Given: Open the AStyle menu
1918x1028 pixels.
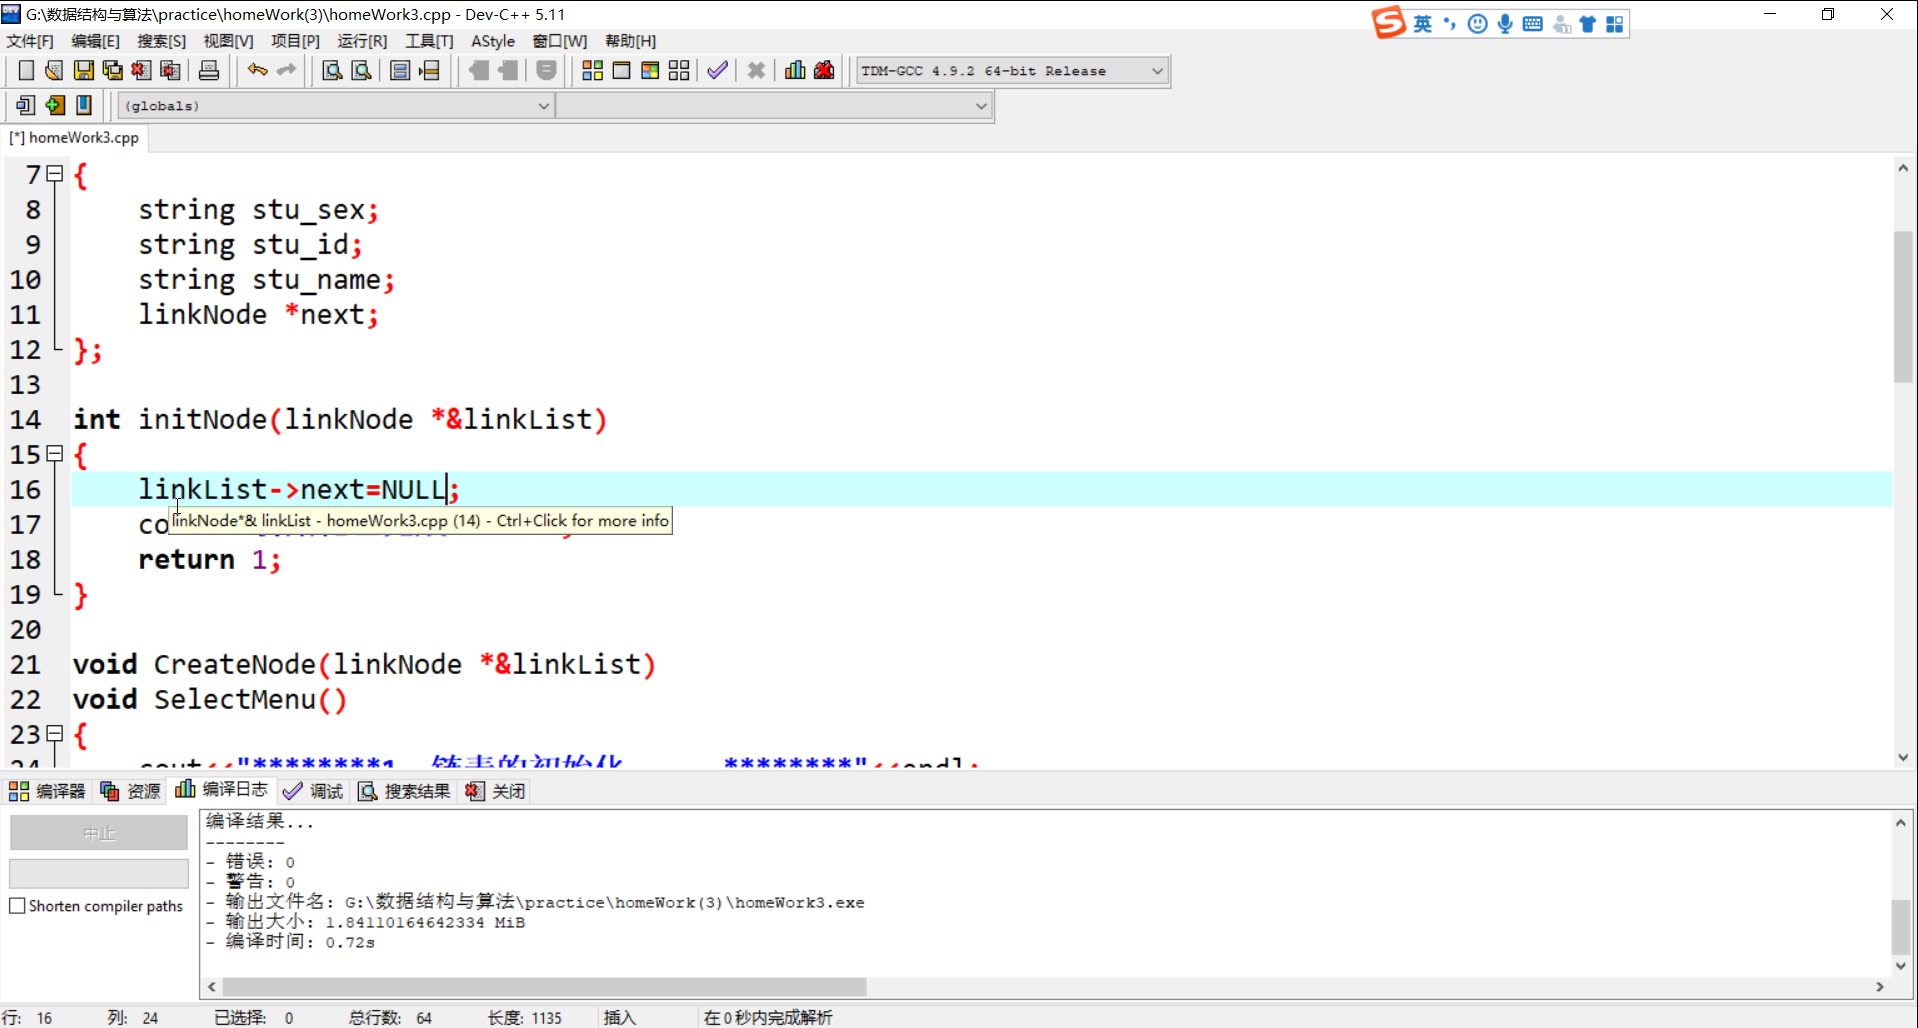Looking at the screenshot, I should [x=493, y=41].
